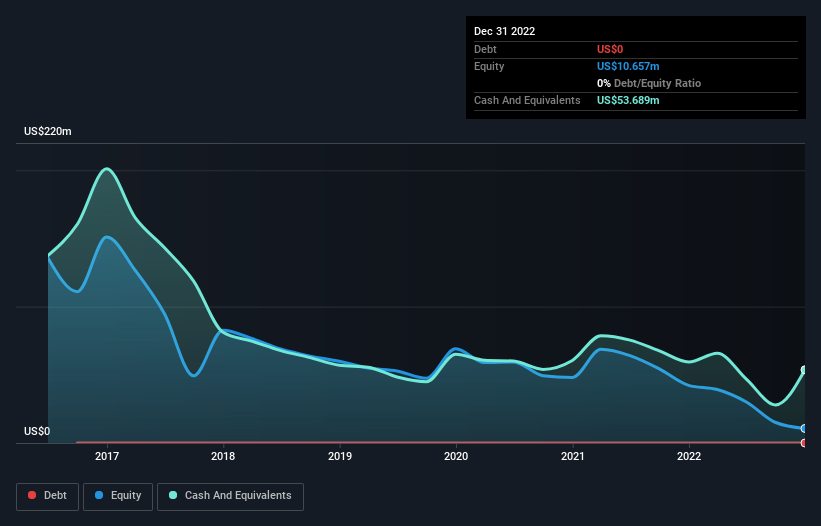Click the 2021 x-axis label
Image resolution: width=821 pixels, height=526 pixels.
click(573, 456)
